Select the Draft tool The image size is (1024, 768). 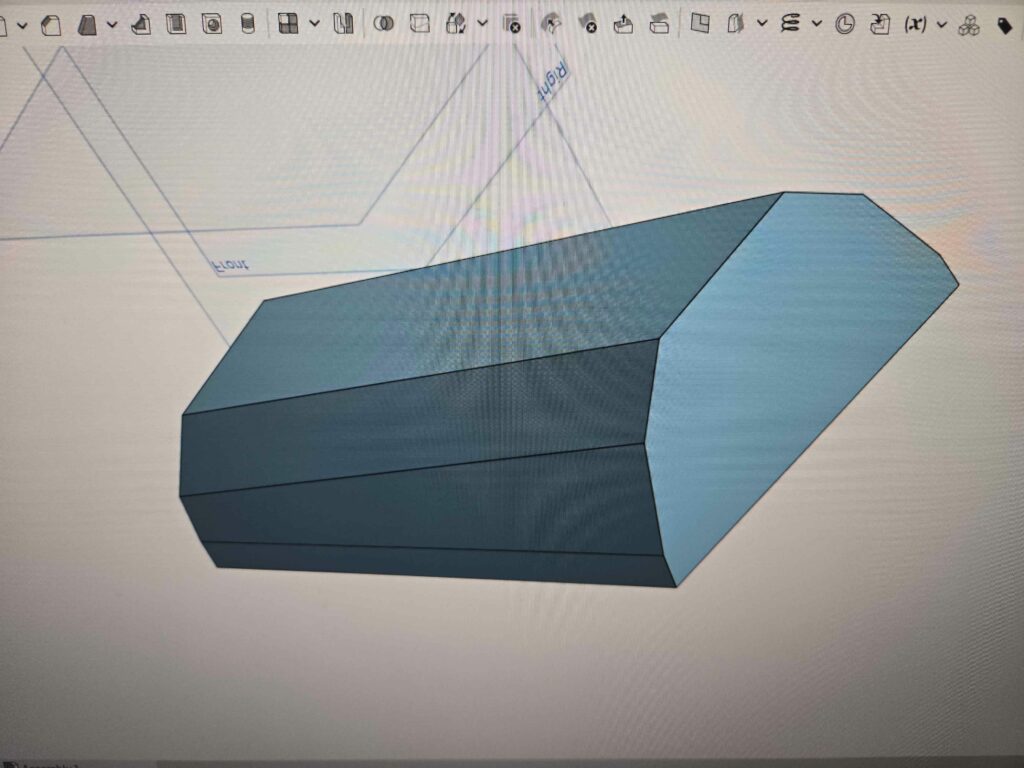[x=88, y=25]
